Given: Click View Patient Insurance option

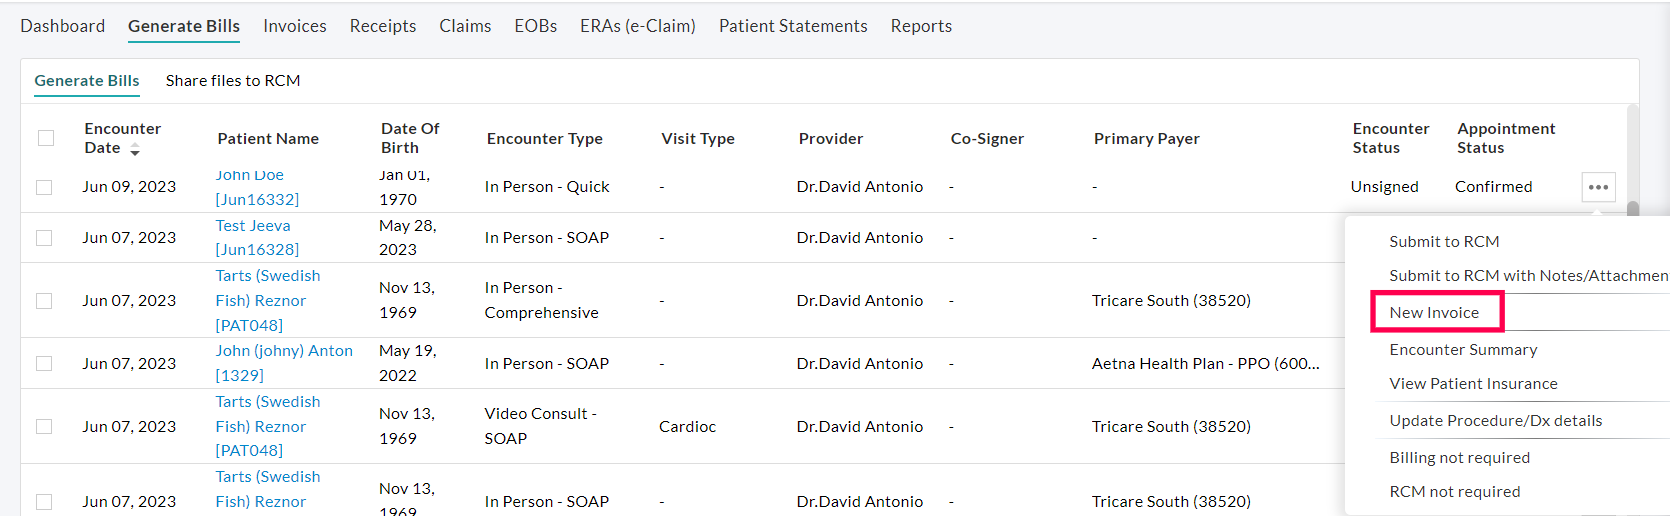Looking at the screenshot, I should coord(1473,384).
